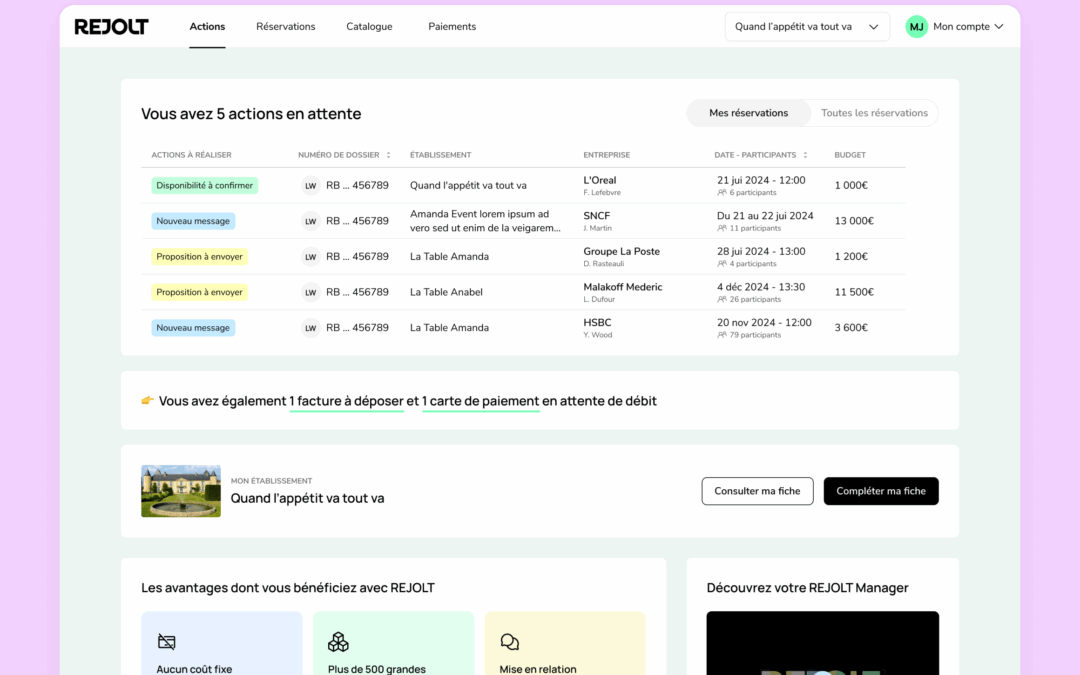Click the SNCF company name

point(596,216)
